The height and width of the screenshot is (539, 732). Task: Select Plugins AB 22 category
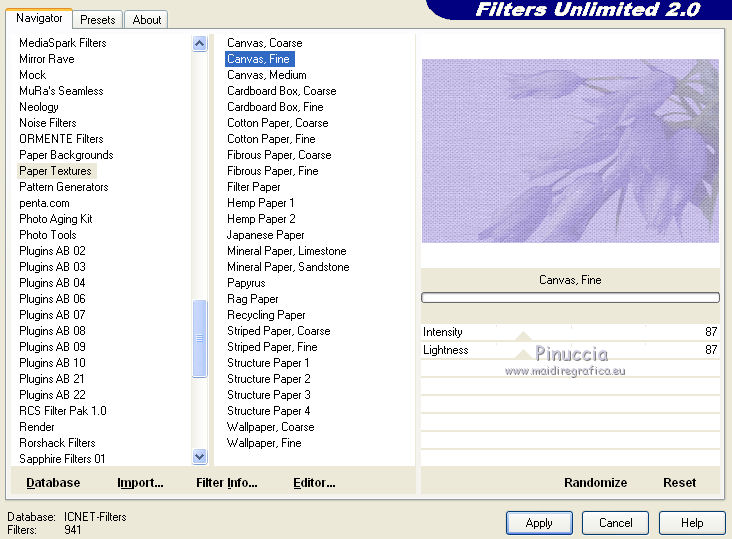[52, 395]
